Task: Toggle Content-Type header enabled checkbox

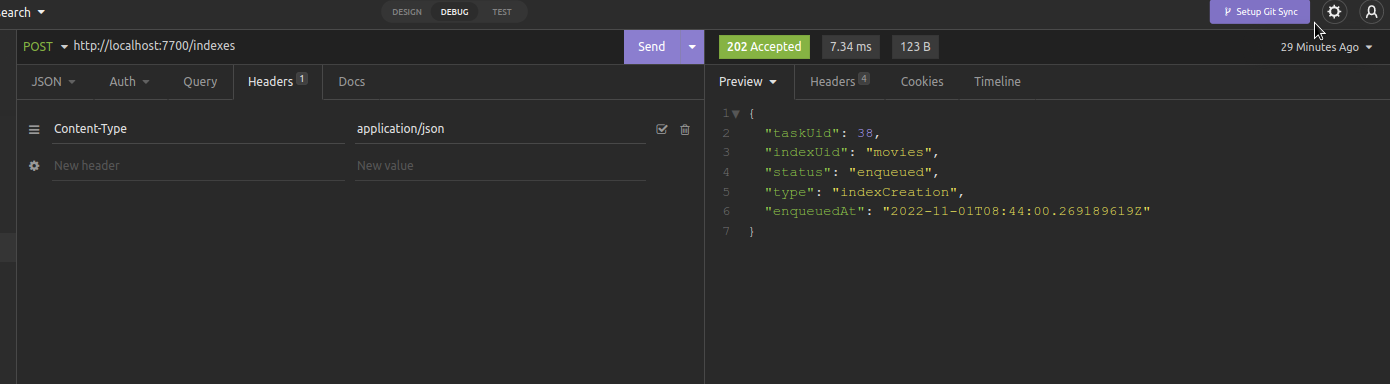Action: pyautogui.click(x=661, y=129)
